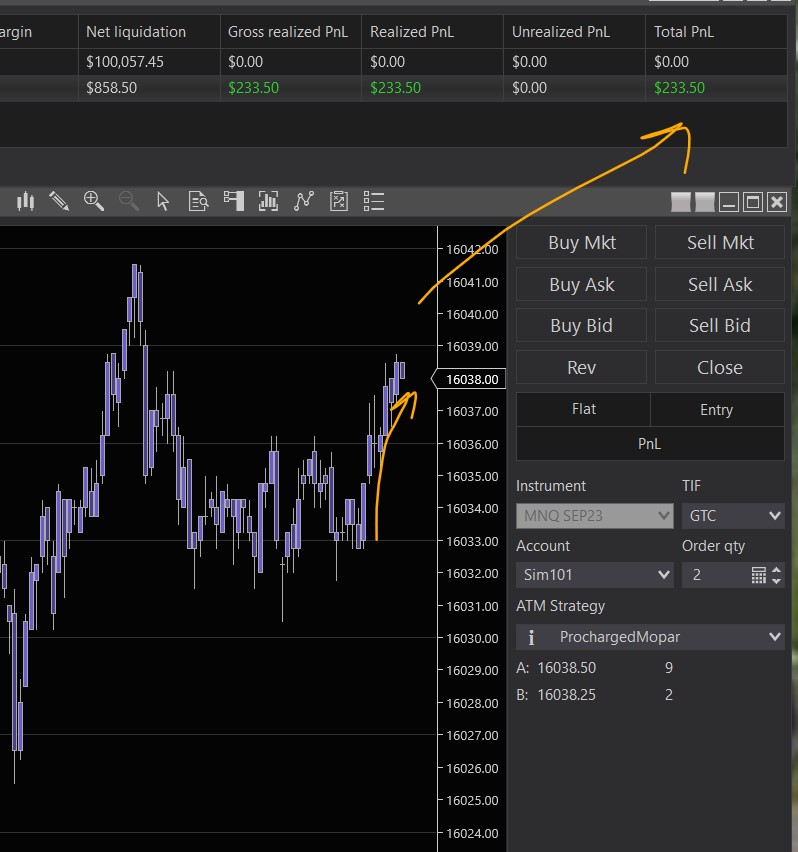Open the Instrument MNQ SEP23 dropdown
The width and height of the screenshot is (798, 852).
point(595,516)
